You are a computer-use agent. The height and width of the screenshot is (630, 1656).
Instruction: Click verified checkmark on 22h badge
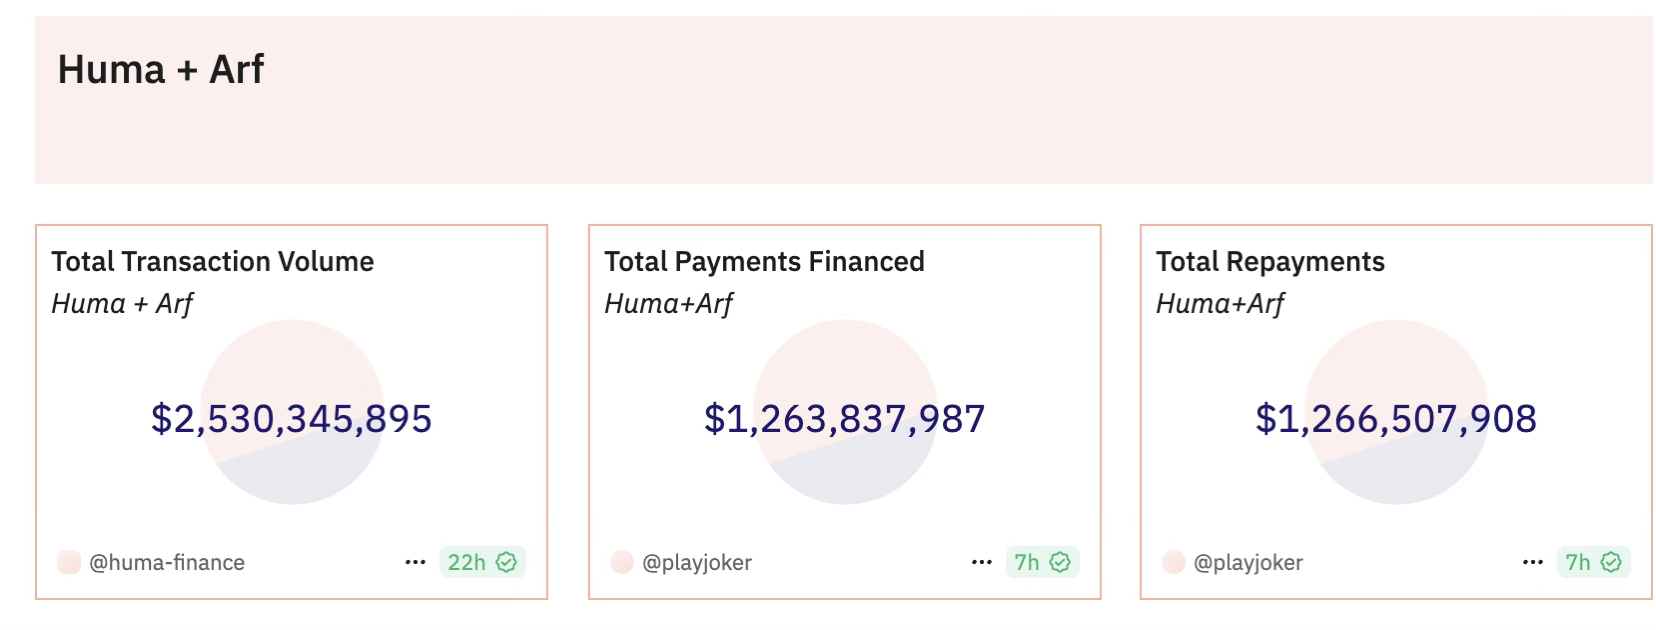(x=507, y=562)
